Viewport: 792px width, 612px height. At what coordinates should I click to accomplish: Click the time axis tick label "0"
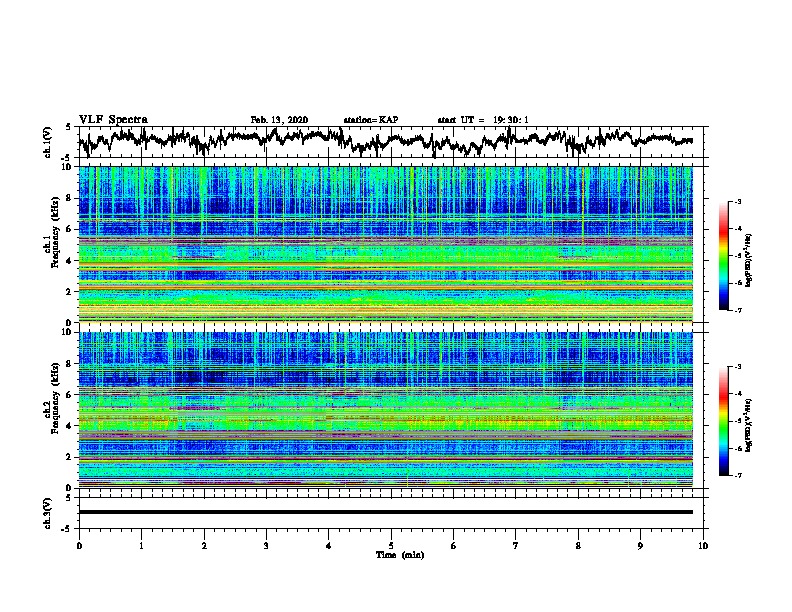79,546
